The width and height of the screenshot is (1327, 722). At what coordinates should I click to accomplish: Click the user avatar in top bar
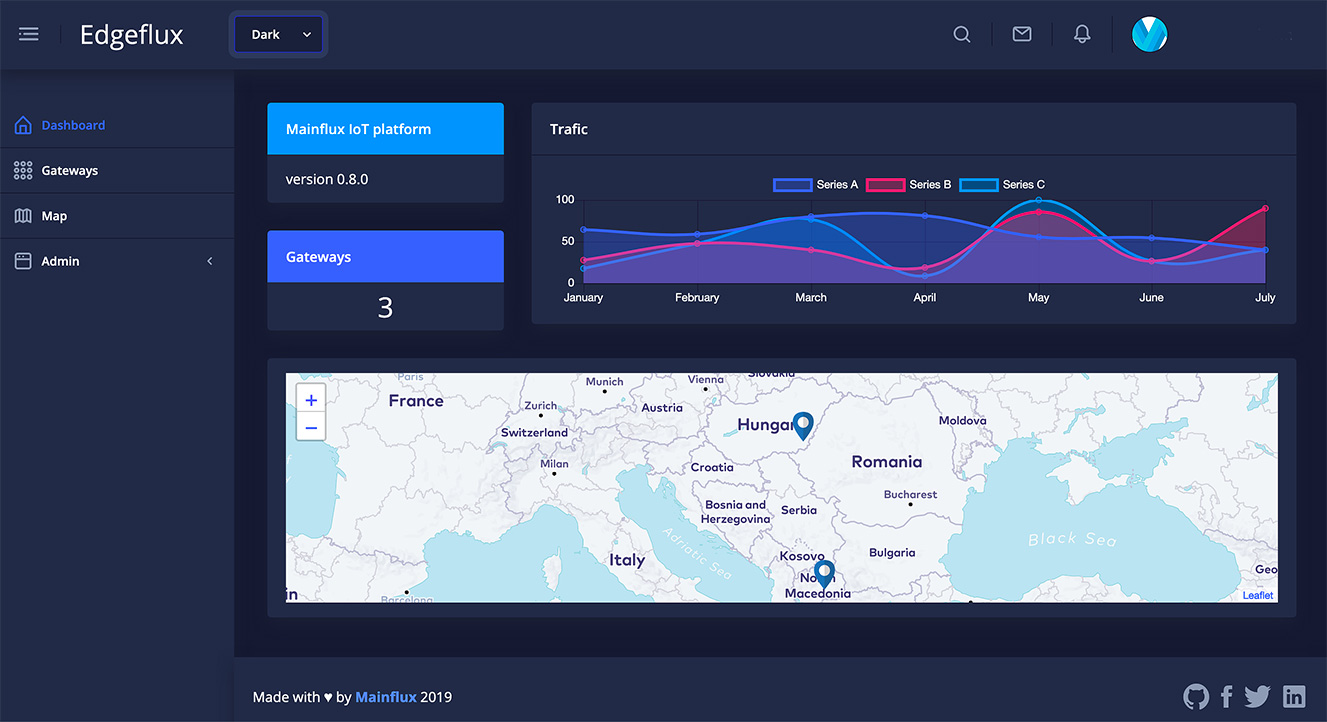pyautogui.click(x=1149, y=33)
